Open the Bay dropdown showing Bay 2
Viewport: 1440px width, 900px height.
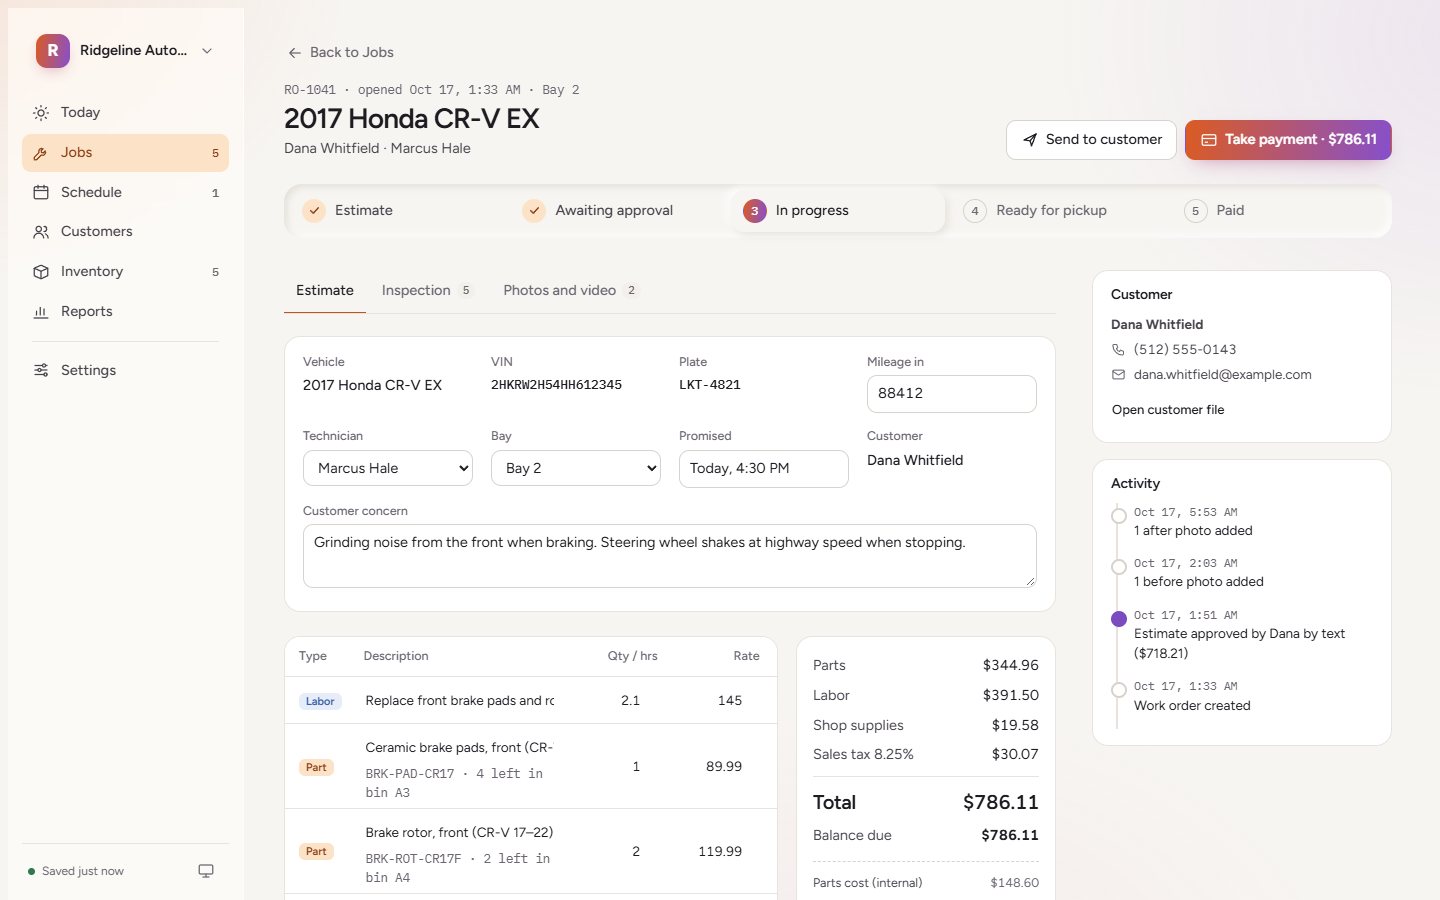pyautogui.click(x=576, y=468)
